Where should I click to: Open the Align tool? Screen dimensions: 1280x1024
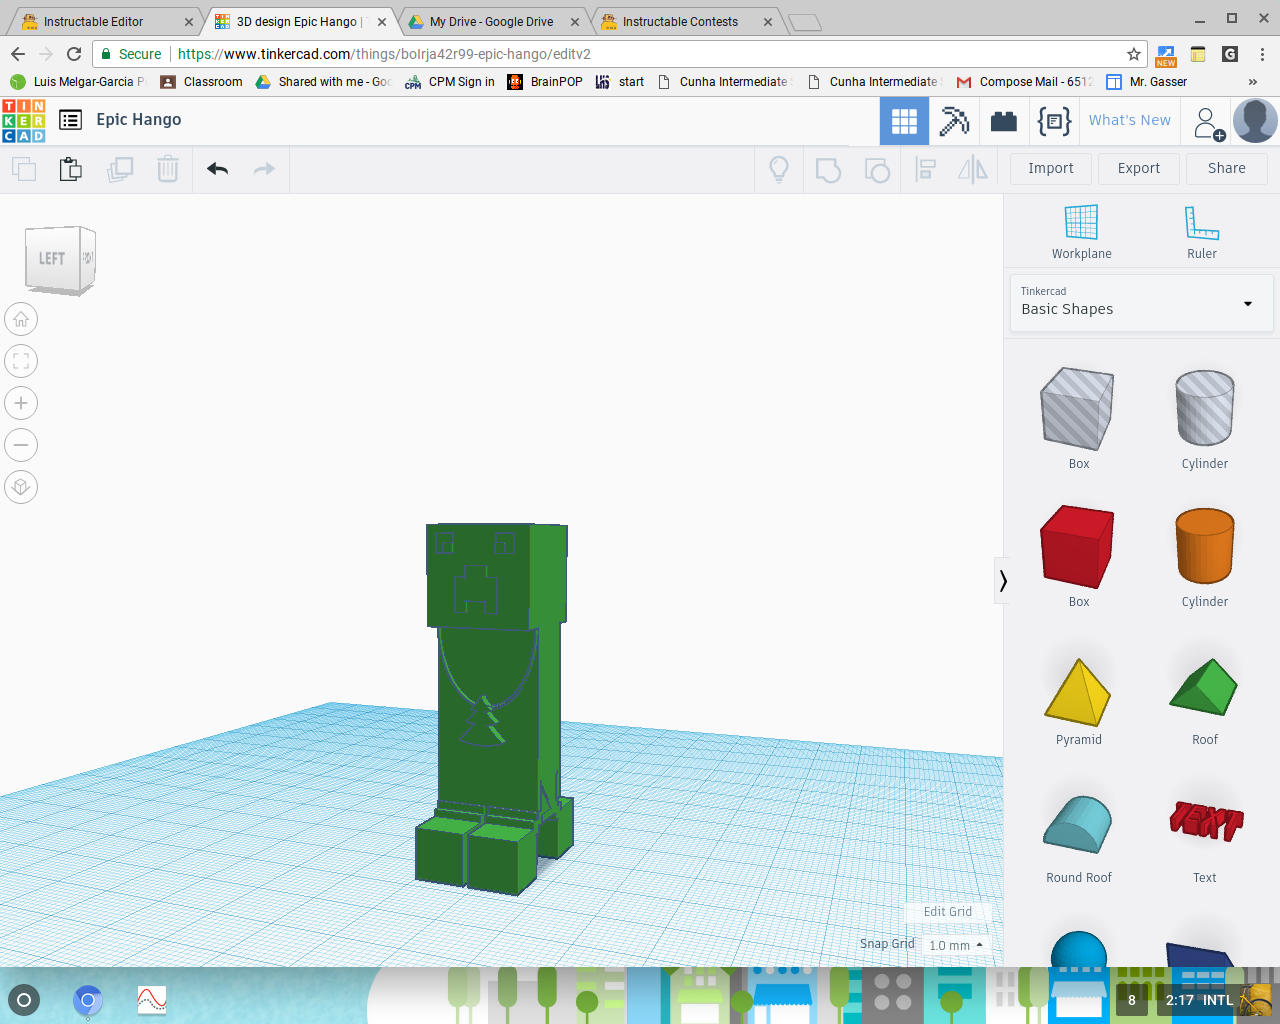[x=926, y=169]
